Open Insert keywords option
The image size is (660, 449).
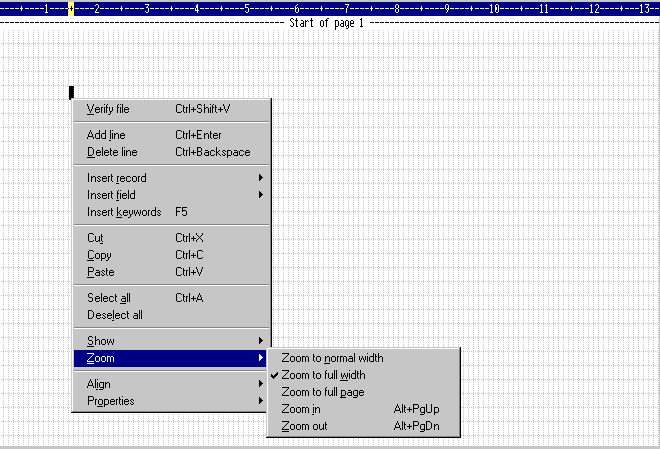pos(123,212)
